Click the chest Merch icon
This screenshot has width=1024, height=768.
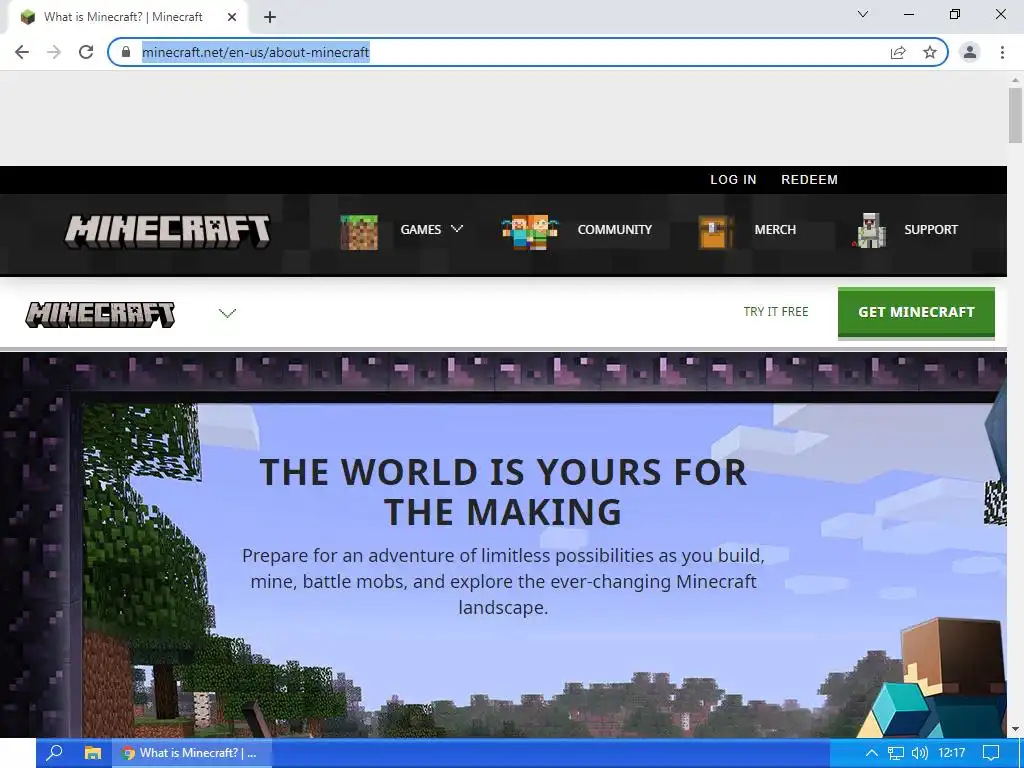pyautogui.click(x=715, y=233)
